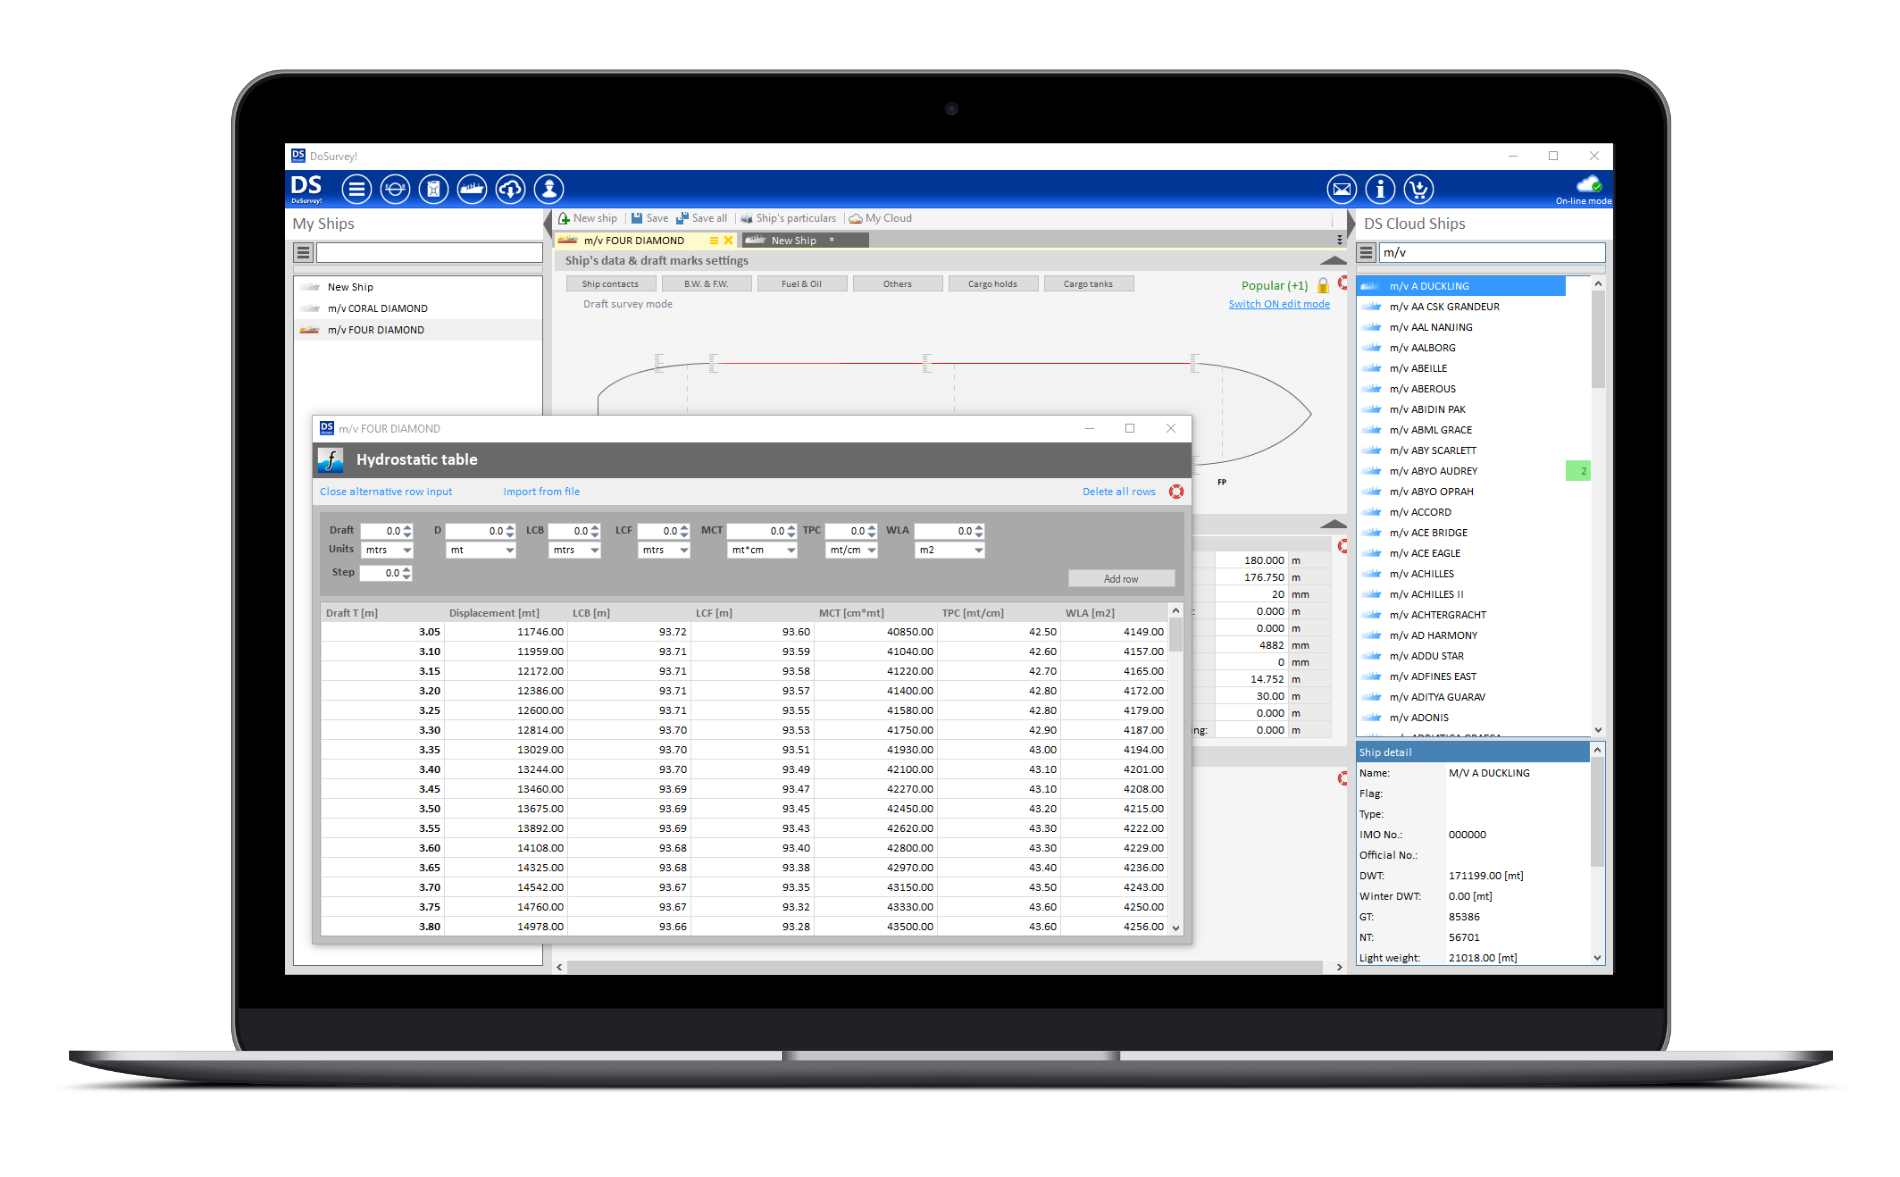The height and width of the screenshot is (1177, 1900).
Task: Click Close alternative row input link
Action: tap(386, 492)
